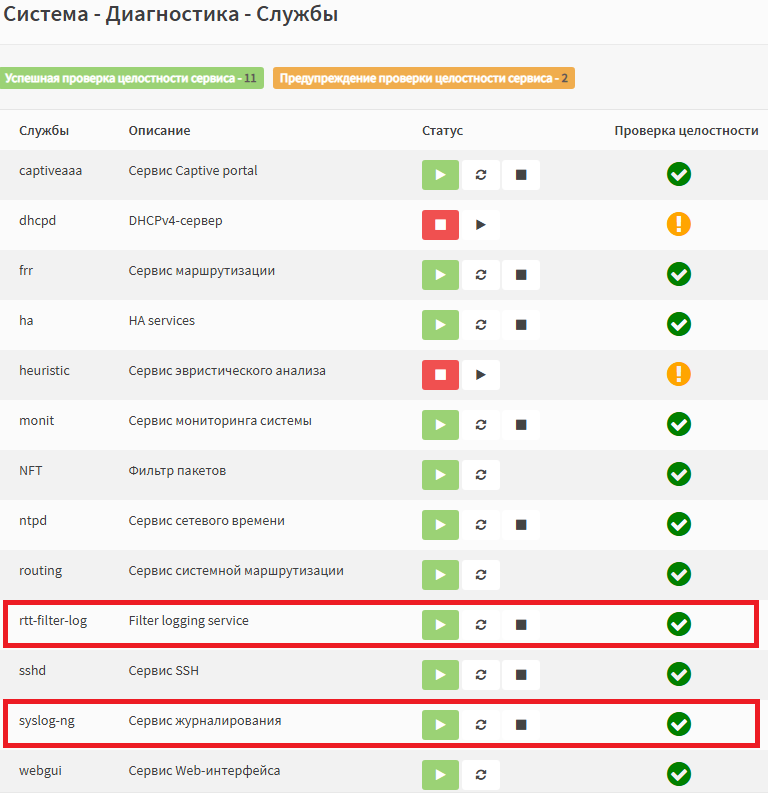The image size is (768, 793).
Task: Restart the ha service
Action: pos(481,325)
